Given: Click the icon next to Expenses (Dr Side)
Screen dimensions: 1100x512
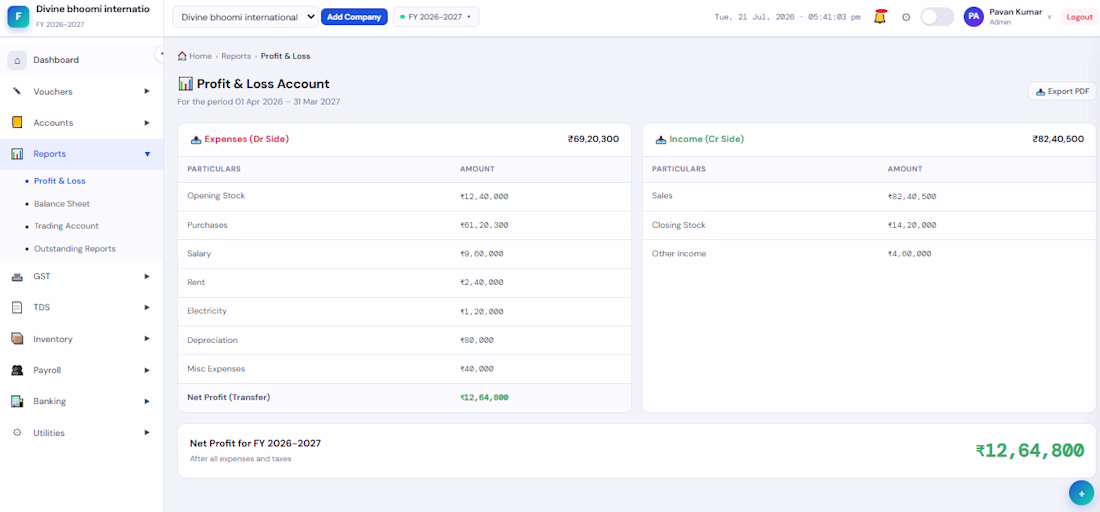Looking at the screenshot, I should pyautogui.click(x=196, y=140).
